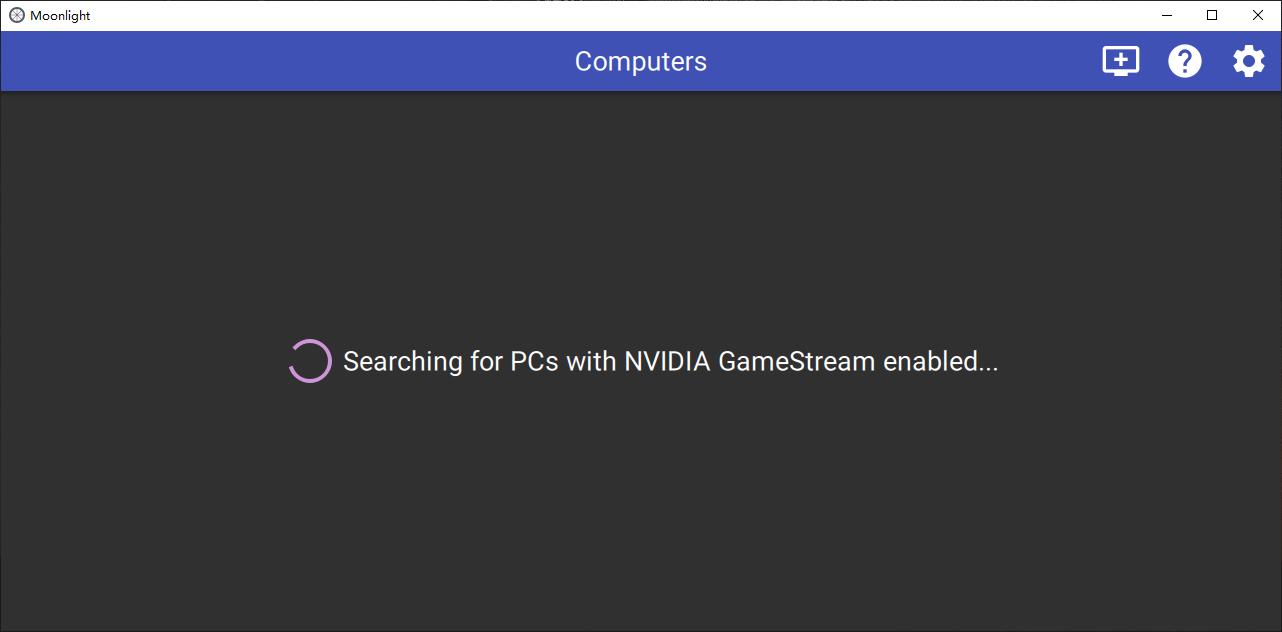Open Settings via the gear icon
This screenshot has height=632, width=1282.
pos(1248,61)
